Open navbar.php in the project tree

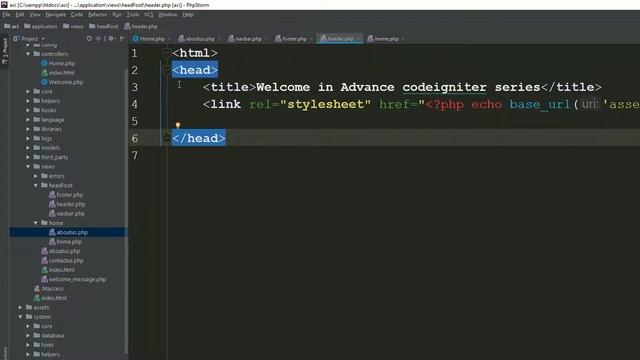pos(67,213)
